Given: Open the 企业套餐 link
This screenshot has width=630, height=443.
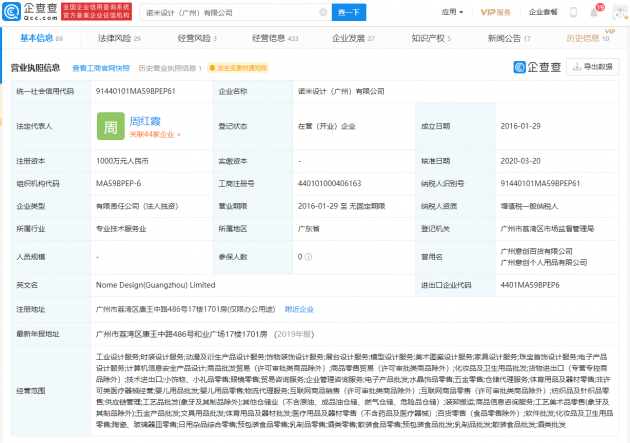Looking at the screenshot, I should [543, 12].
